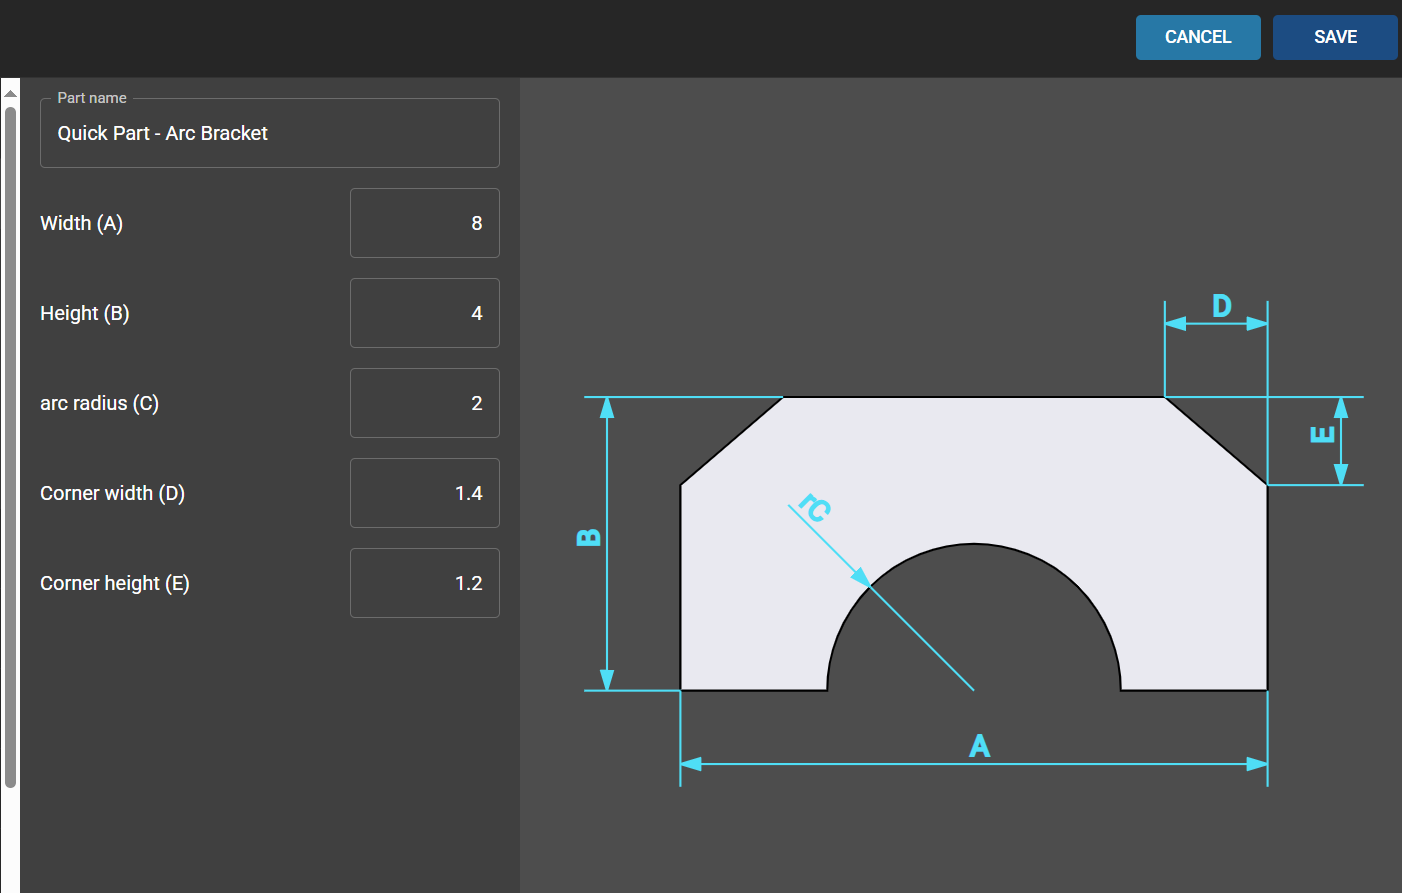Click the CANCEL button

(1197, 37)
